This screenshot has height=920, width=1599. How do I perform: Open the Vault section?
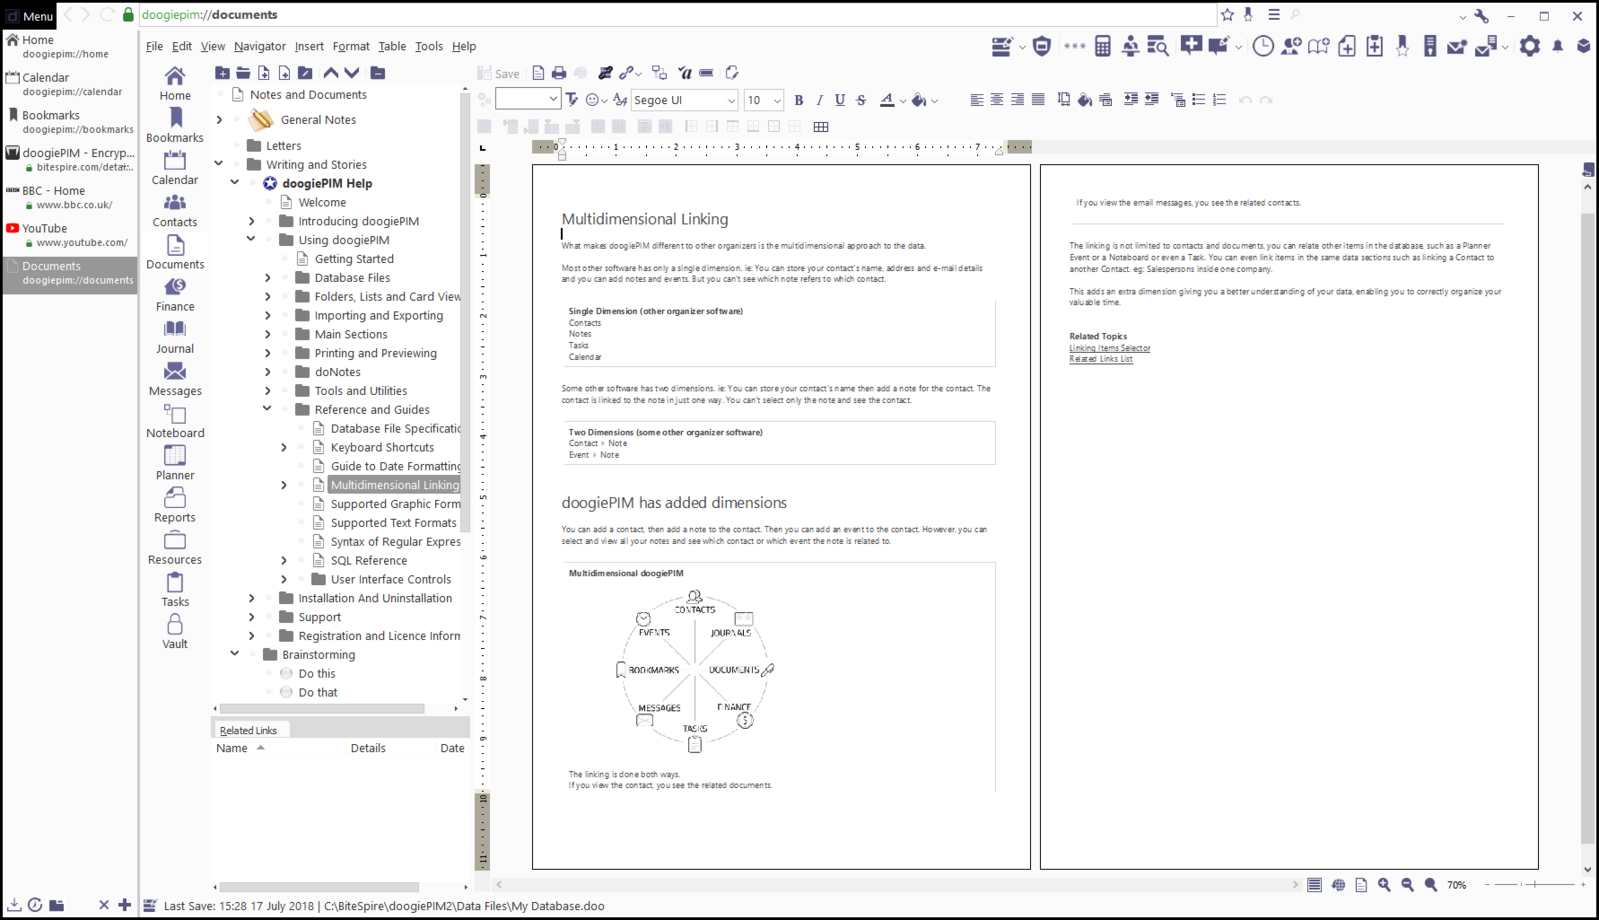(x=175, y=632)
